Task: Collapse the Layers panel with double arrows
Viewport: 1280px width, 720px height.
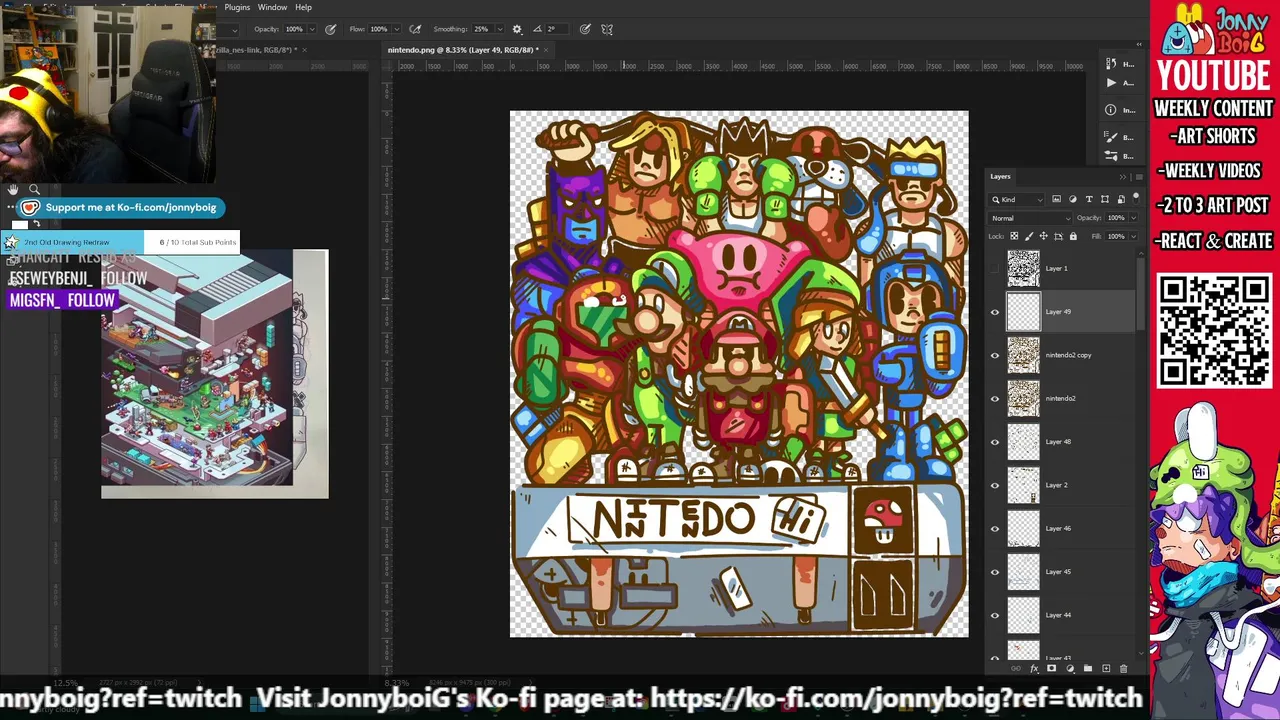Action: [x=1123, y=177]
